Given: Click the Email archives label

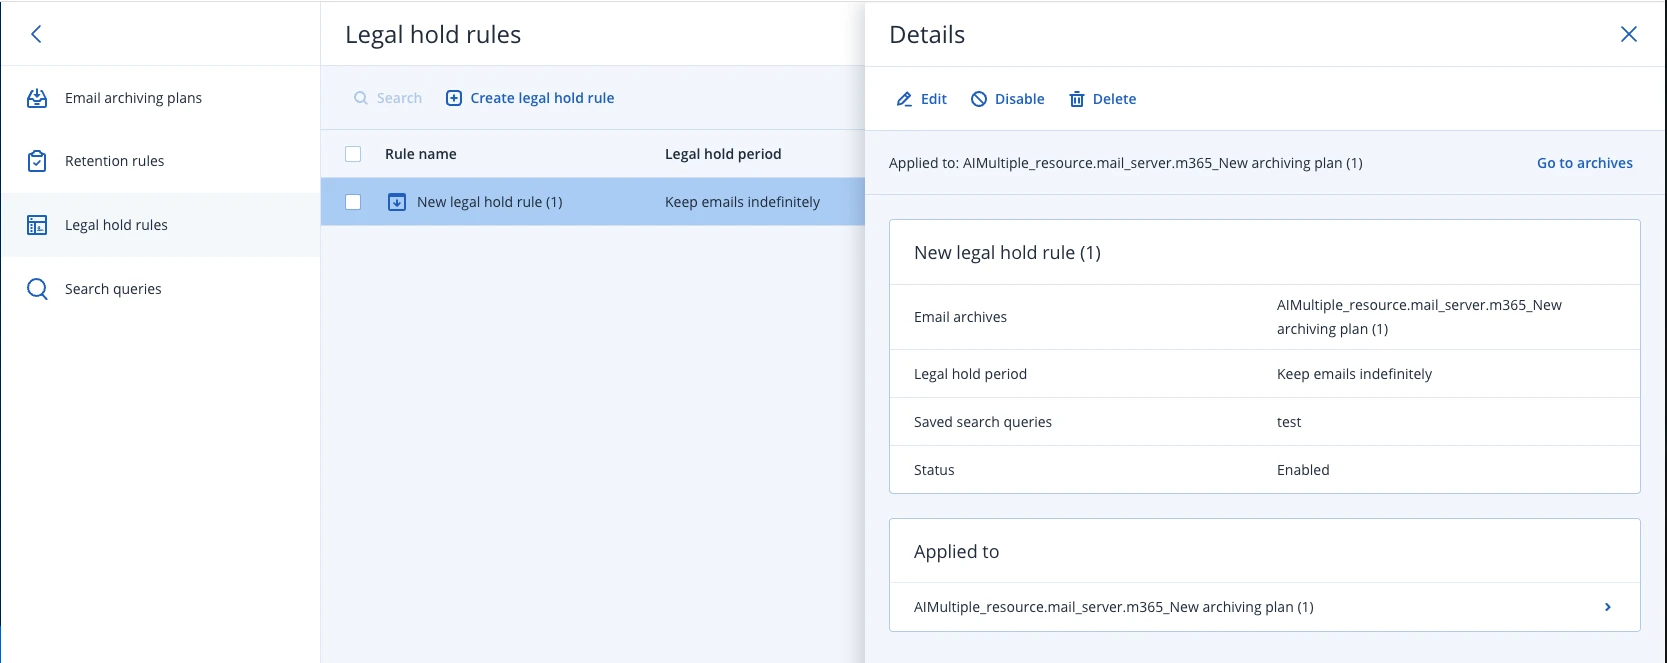Looking at the screenshot, I should [960, 317].
